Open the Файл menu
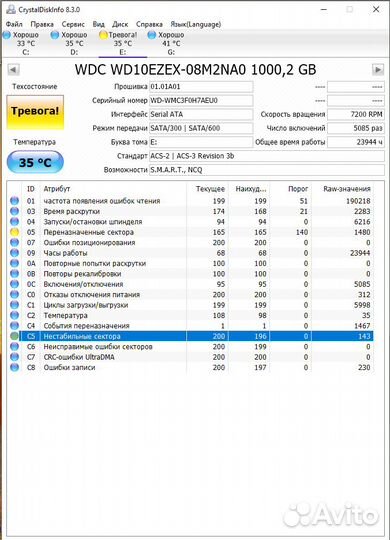Image resolution: width=390 pixels, height=540 pixels. 14,24
